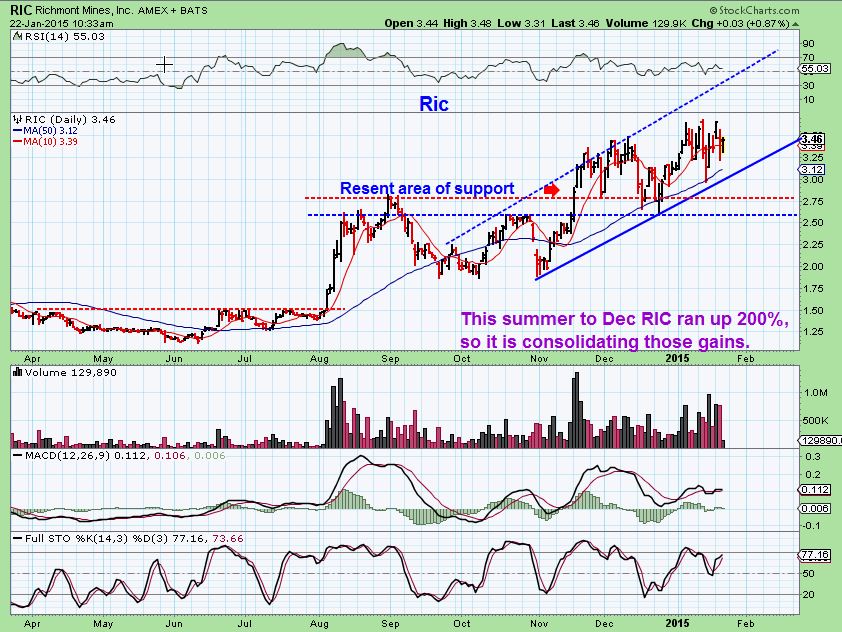
Task: Click the 3.46 last price tag on price axis
Action: coord(812,139)
